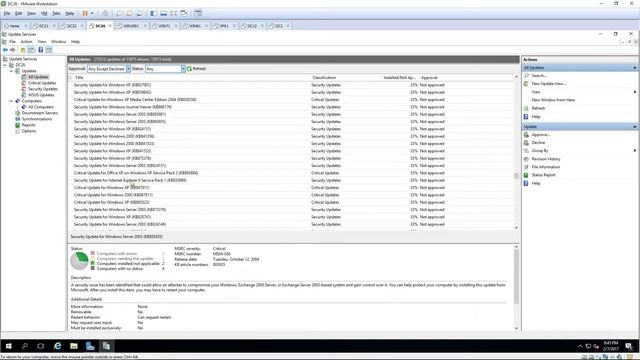
Task: Click the Decline action link
Action: coord(538,142)
